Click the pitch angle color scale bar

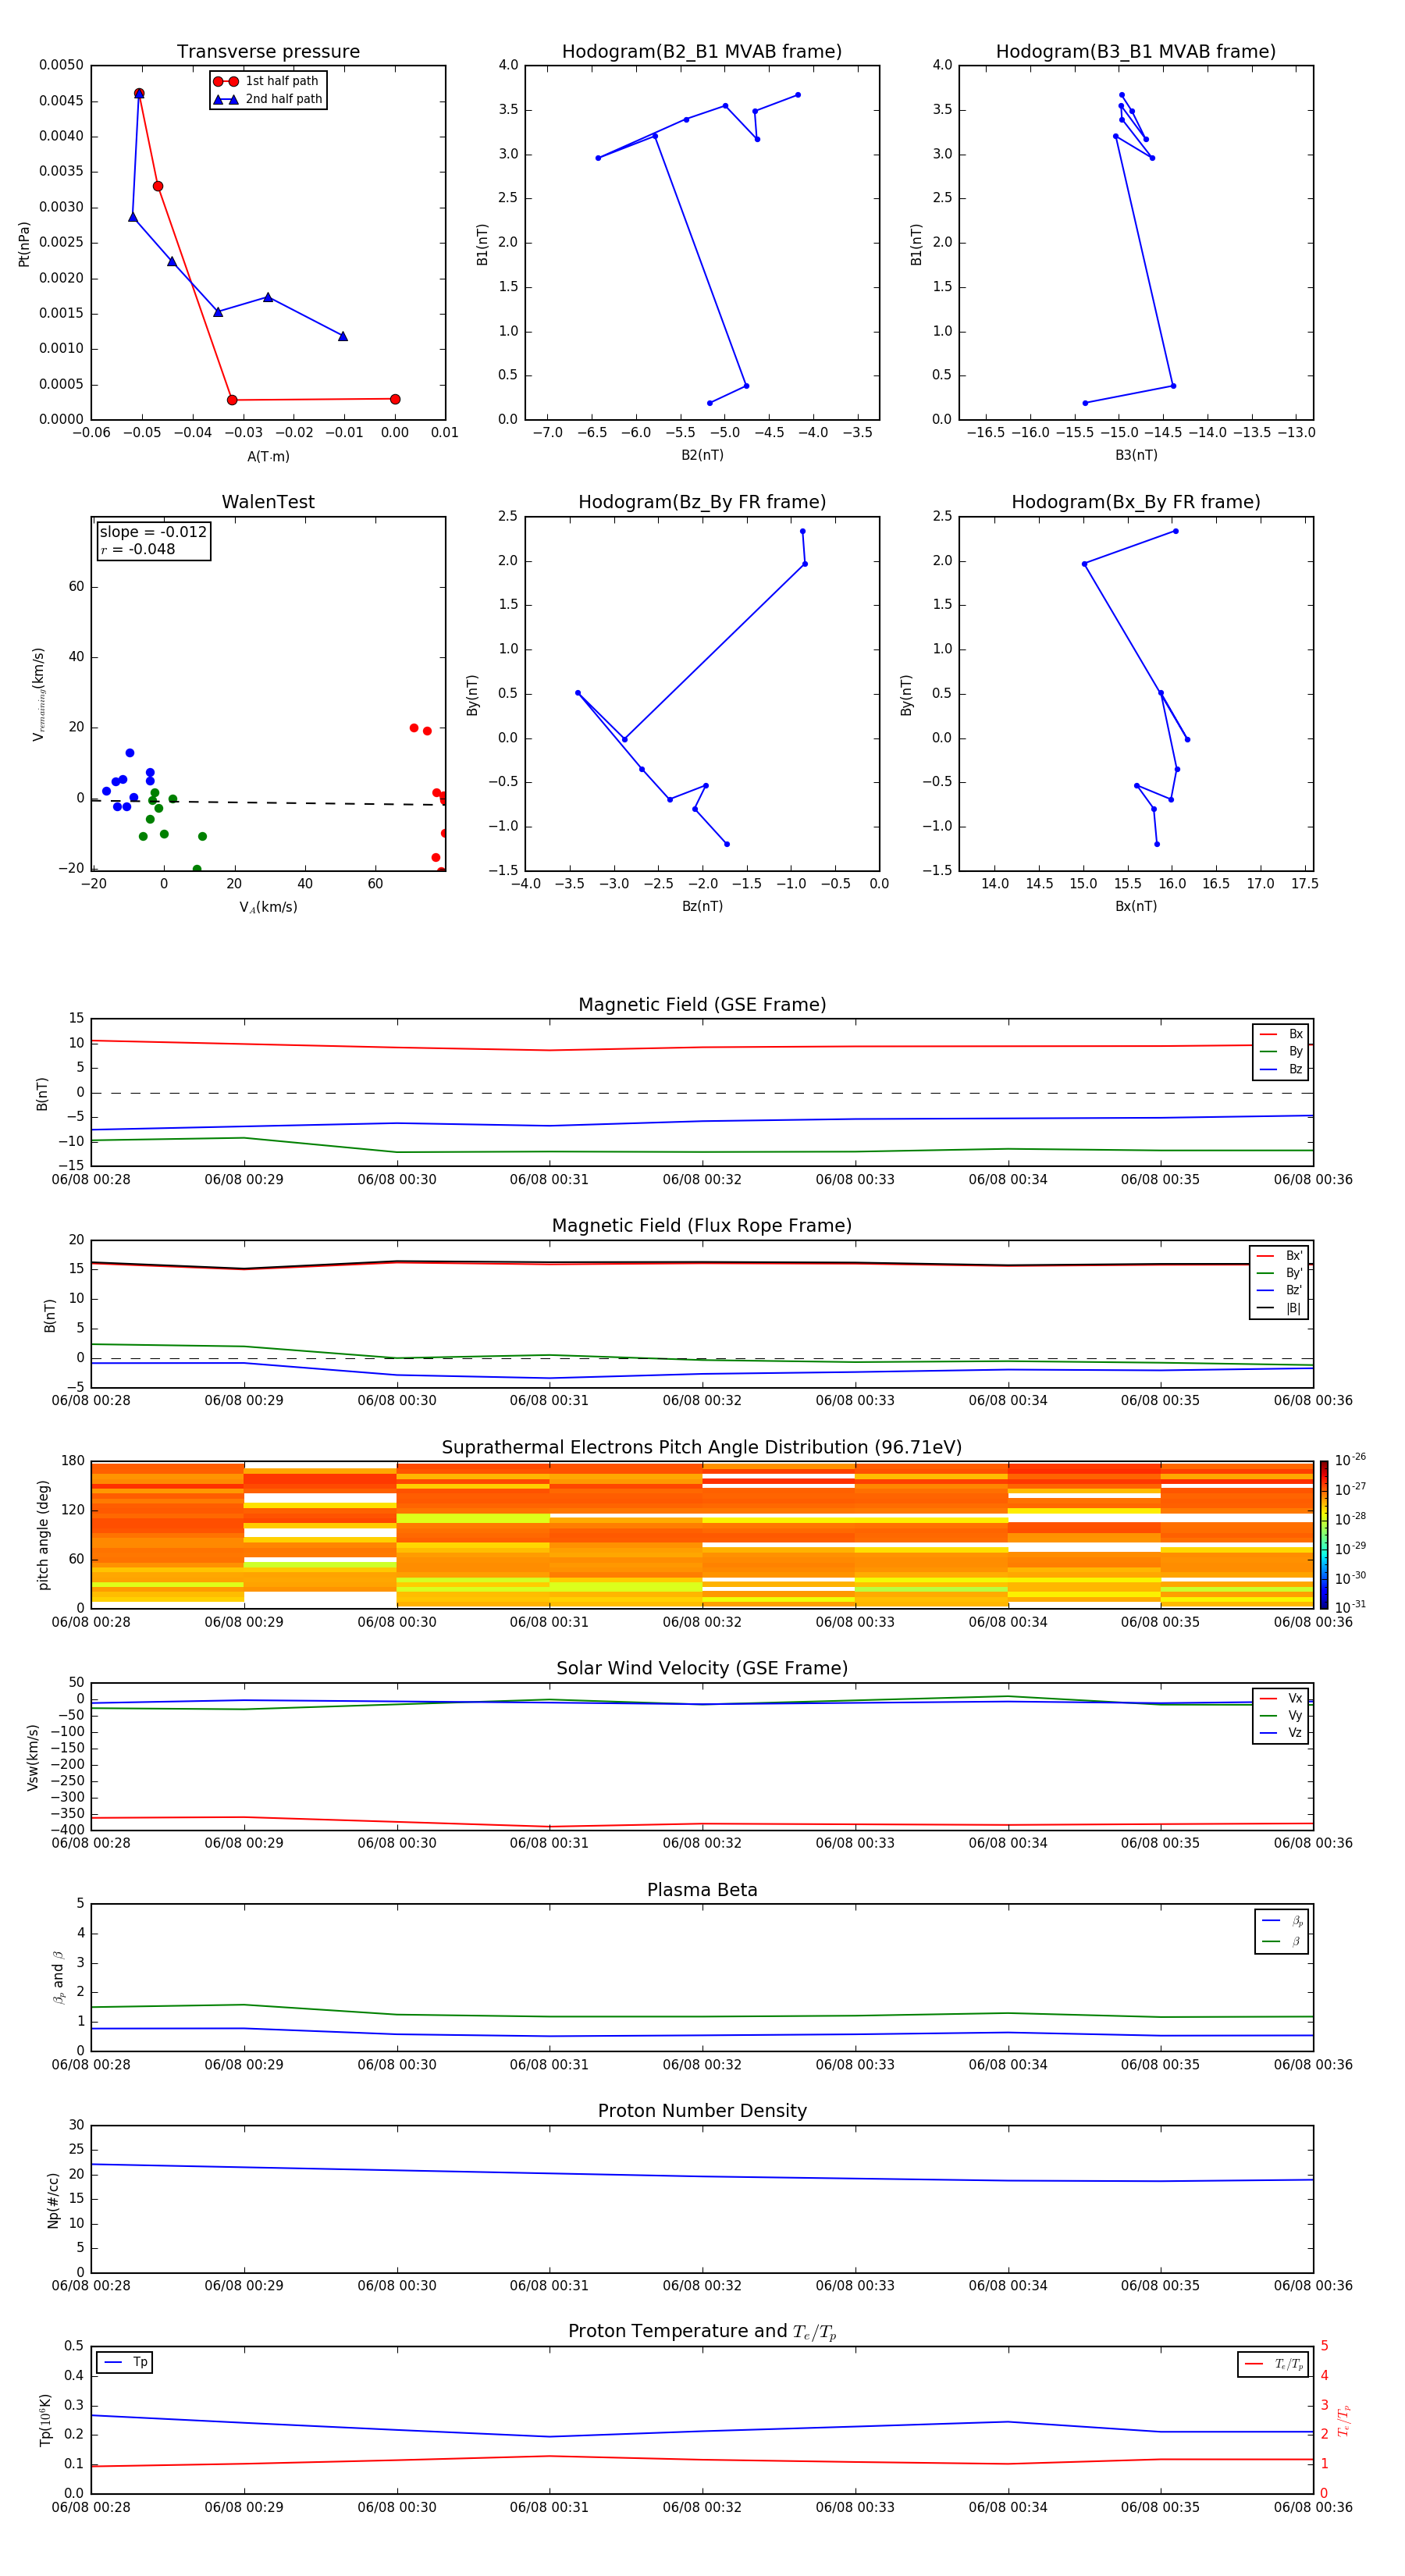(1324, 1534)
